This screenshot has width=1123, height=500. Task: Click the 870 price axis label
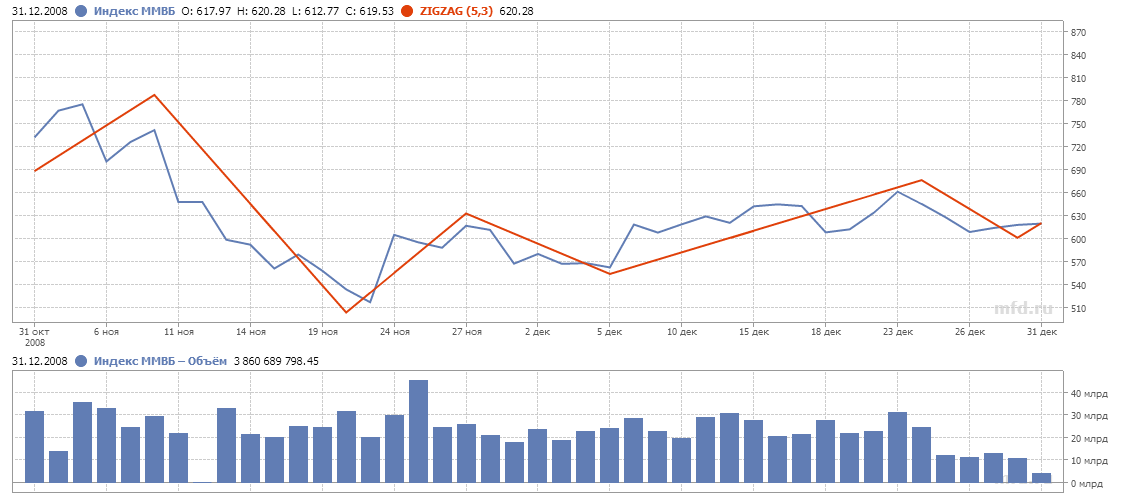(1078, 33)
